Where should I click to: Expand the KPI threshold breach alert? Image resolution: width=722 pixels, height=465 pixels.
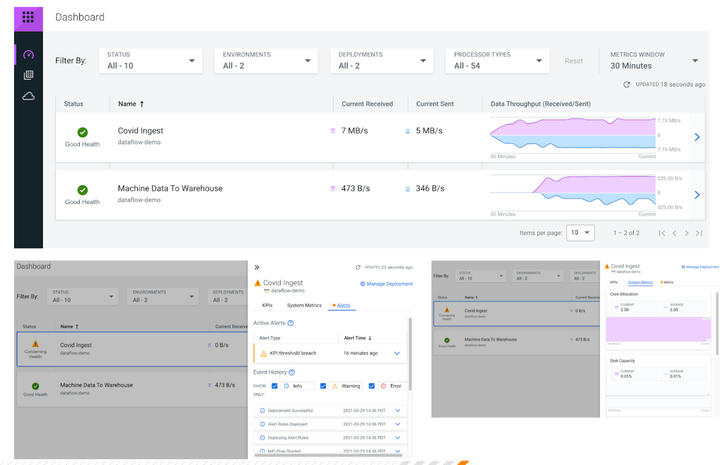pos(397,353)
